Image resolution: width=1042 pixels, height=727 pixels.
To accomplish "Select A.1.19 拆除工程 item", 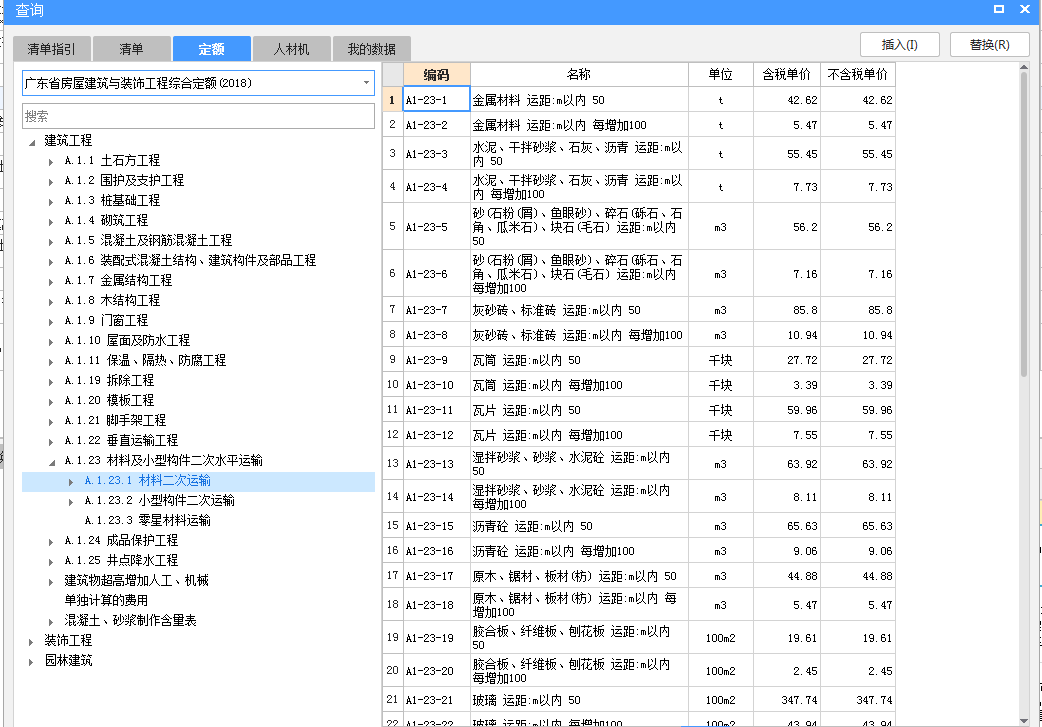I will tap(109, 380).
